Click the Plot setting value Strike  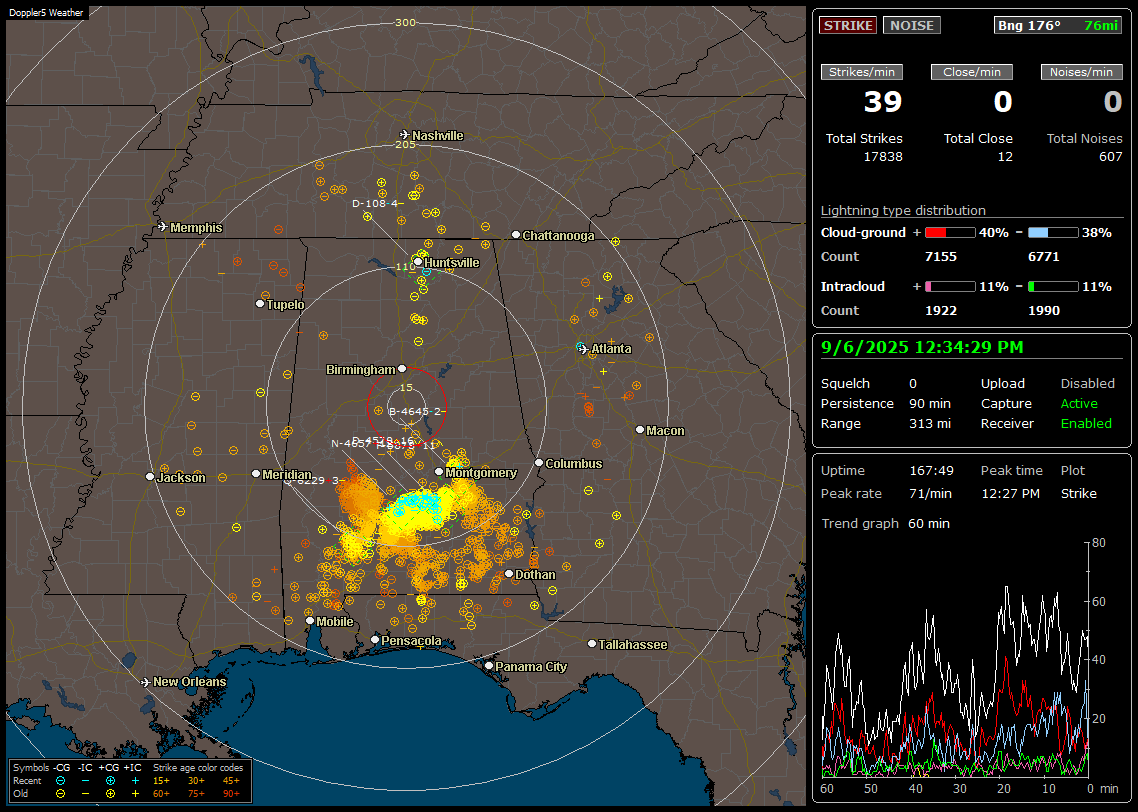pos(1078,493)
